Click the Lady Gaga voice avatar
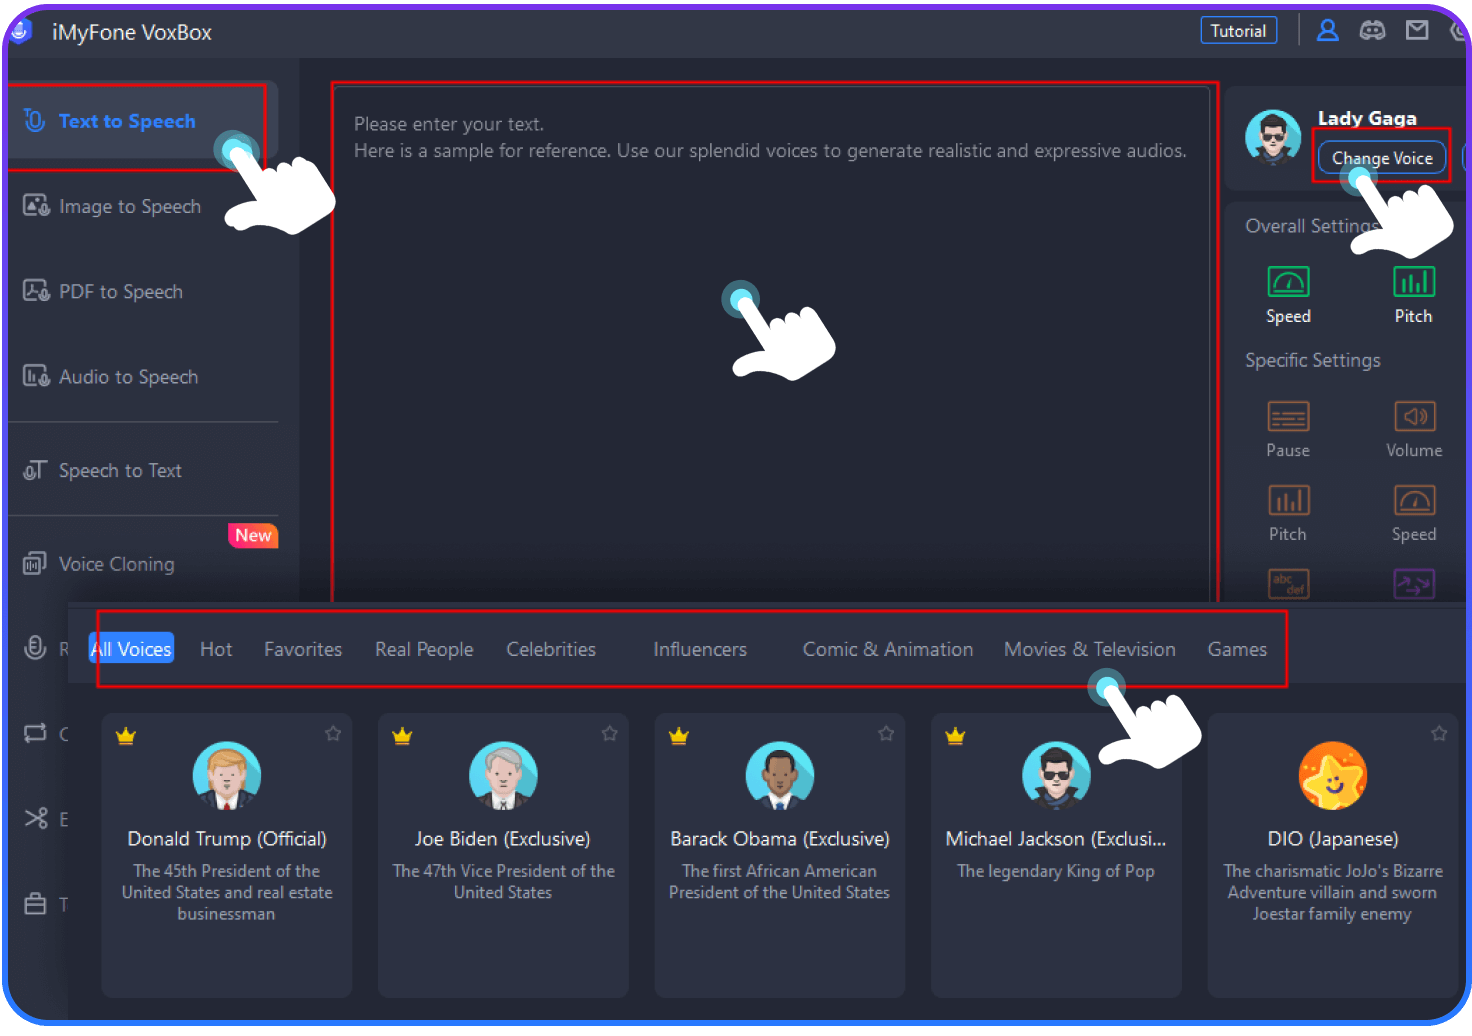The image size is (1472, 1036). [x=1273, y=138]
